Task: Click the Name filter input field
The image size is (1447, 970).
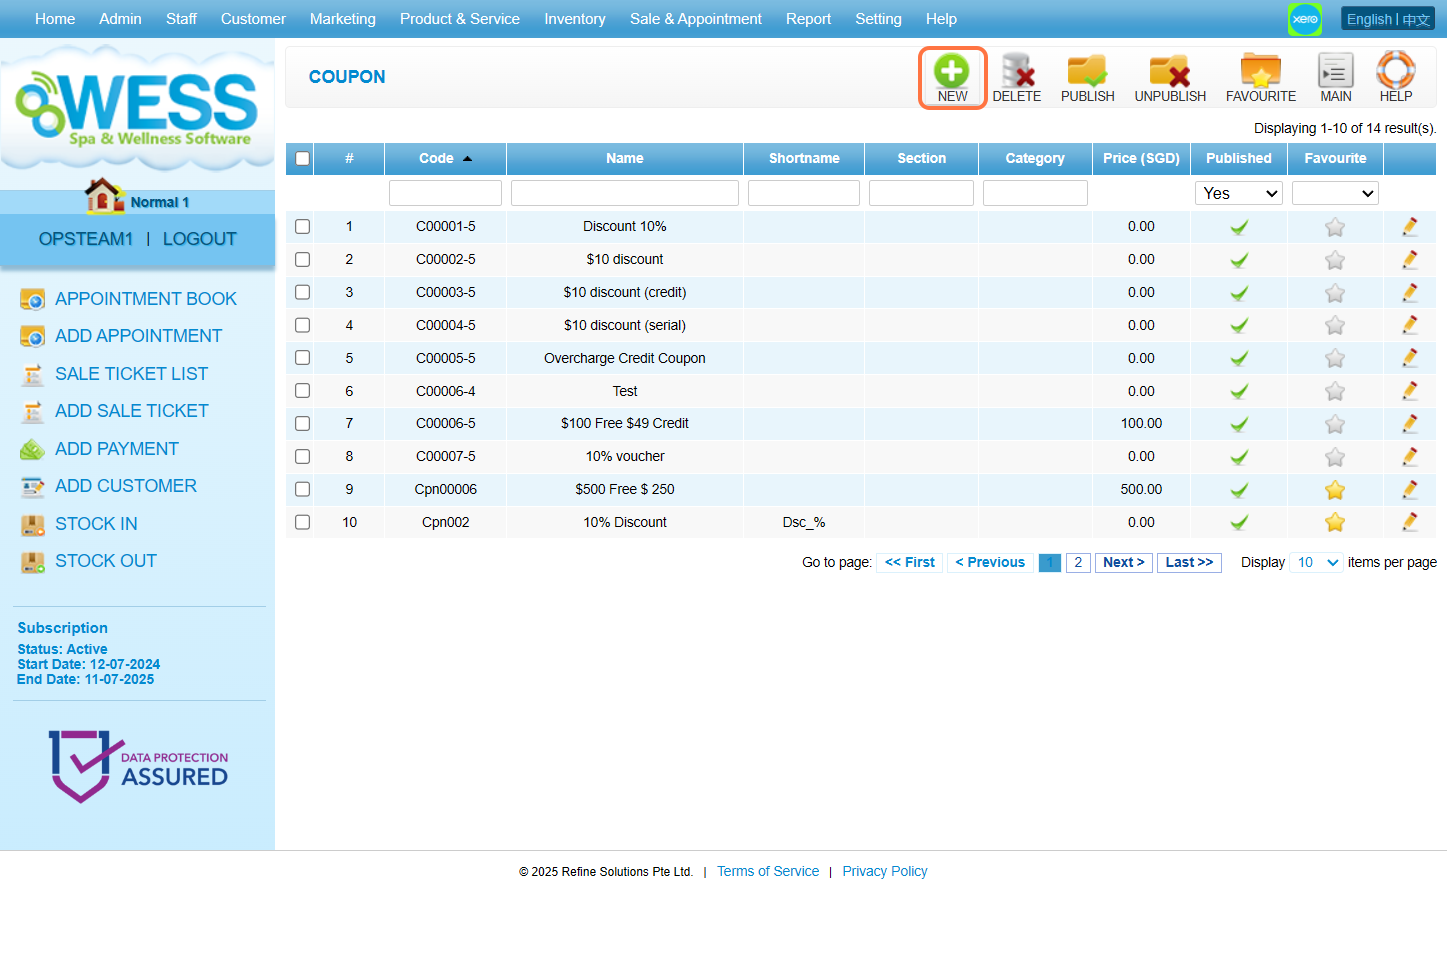Action: (x=624, y=193)
